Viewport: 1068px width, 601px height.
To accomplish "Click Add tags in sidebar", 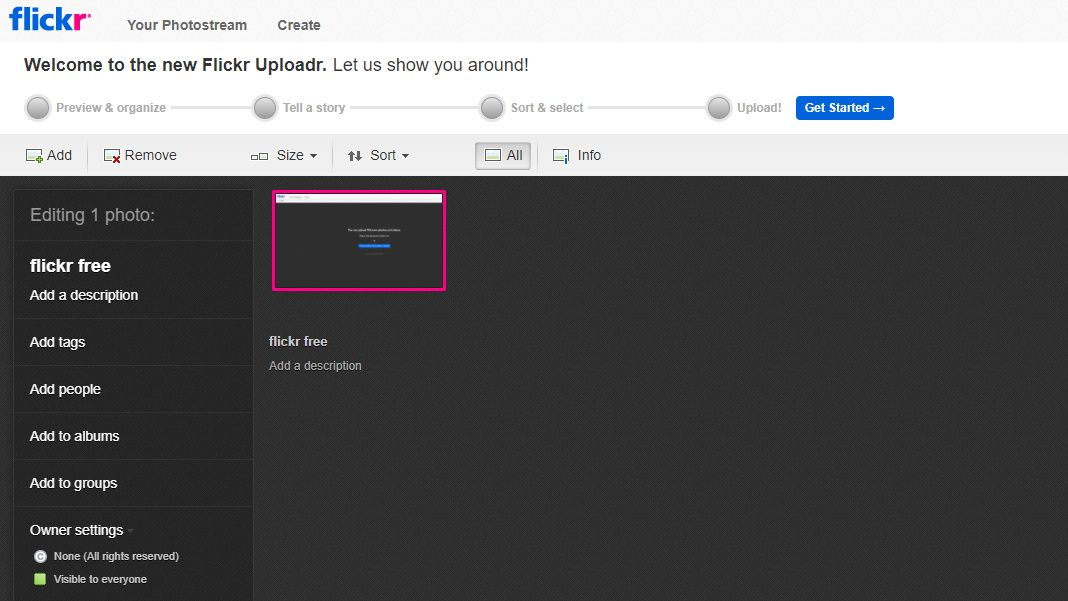I will click(x=57, y=342).
